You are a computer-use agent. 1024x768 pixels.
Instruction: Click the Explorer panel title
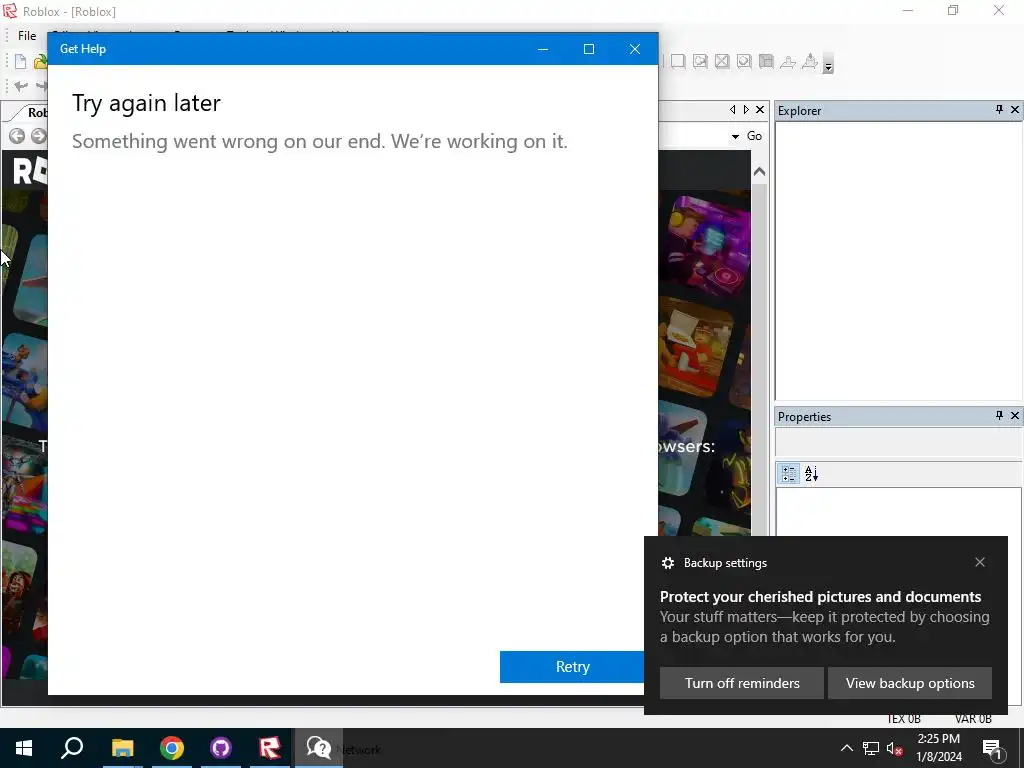point(799,111)
